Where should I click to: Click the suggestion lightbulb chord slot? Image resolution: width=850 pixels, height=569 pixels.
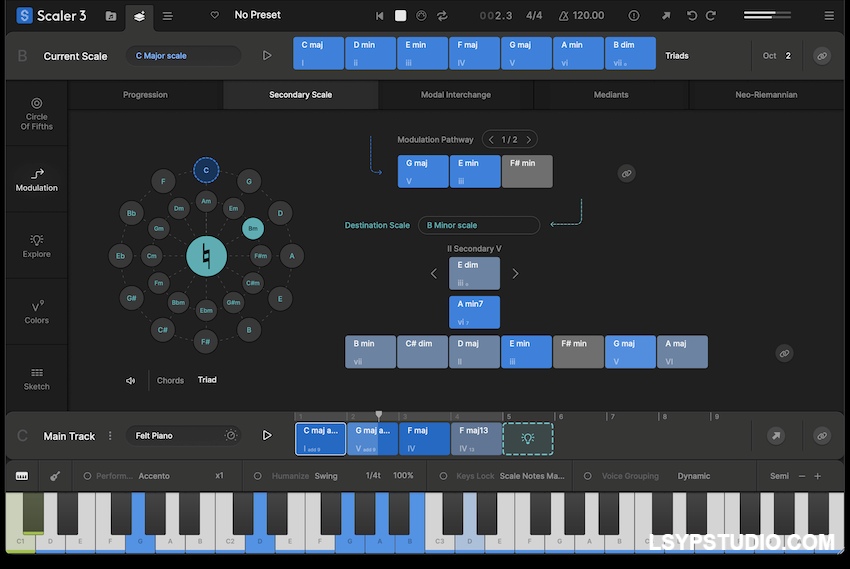528,438
